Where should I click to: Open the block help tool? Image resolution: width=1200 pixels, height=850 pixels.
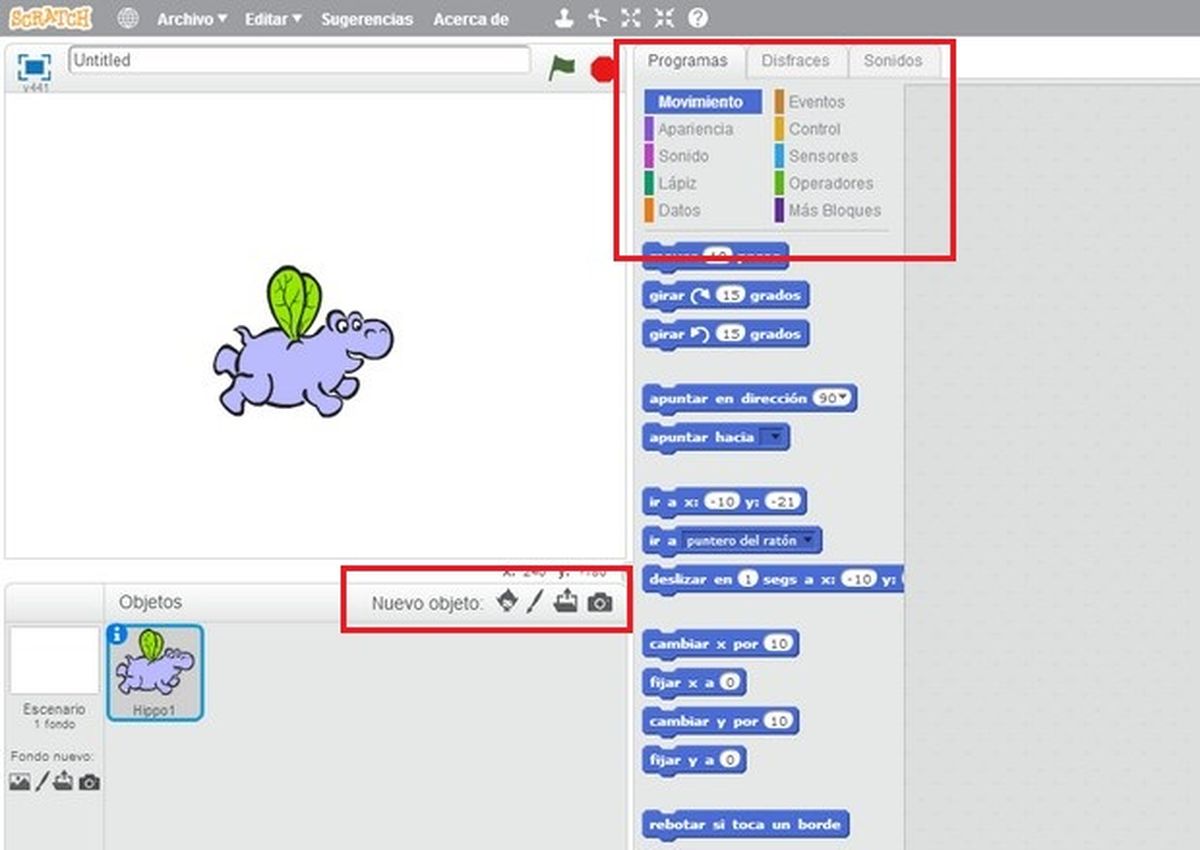(697, 17)
